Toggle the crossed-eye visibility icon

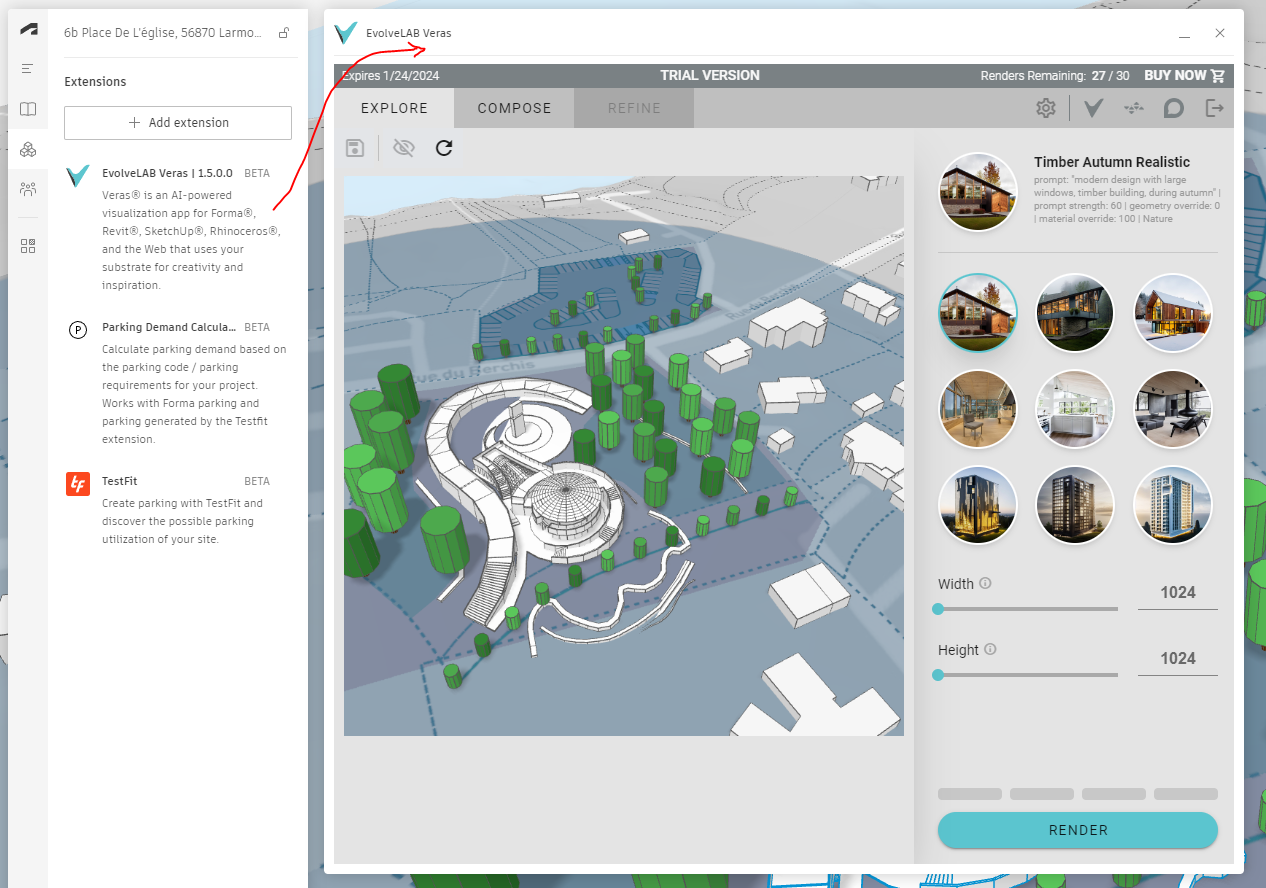click(x=404, y=148)
